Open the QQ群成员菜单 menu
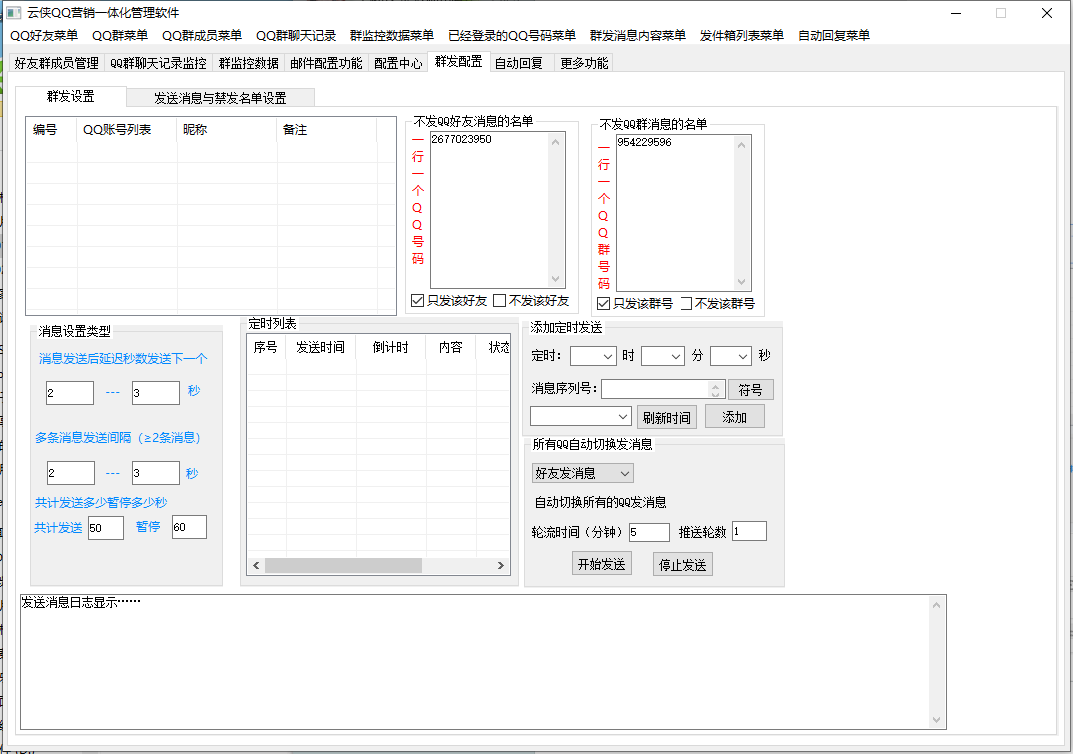The image size is (1073, 754). [202, 36]
